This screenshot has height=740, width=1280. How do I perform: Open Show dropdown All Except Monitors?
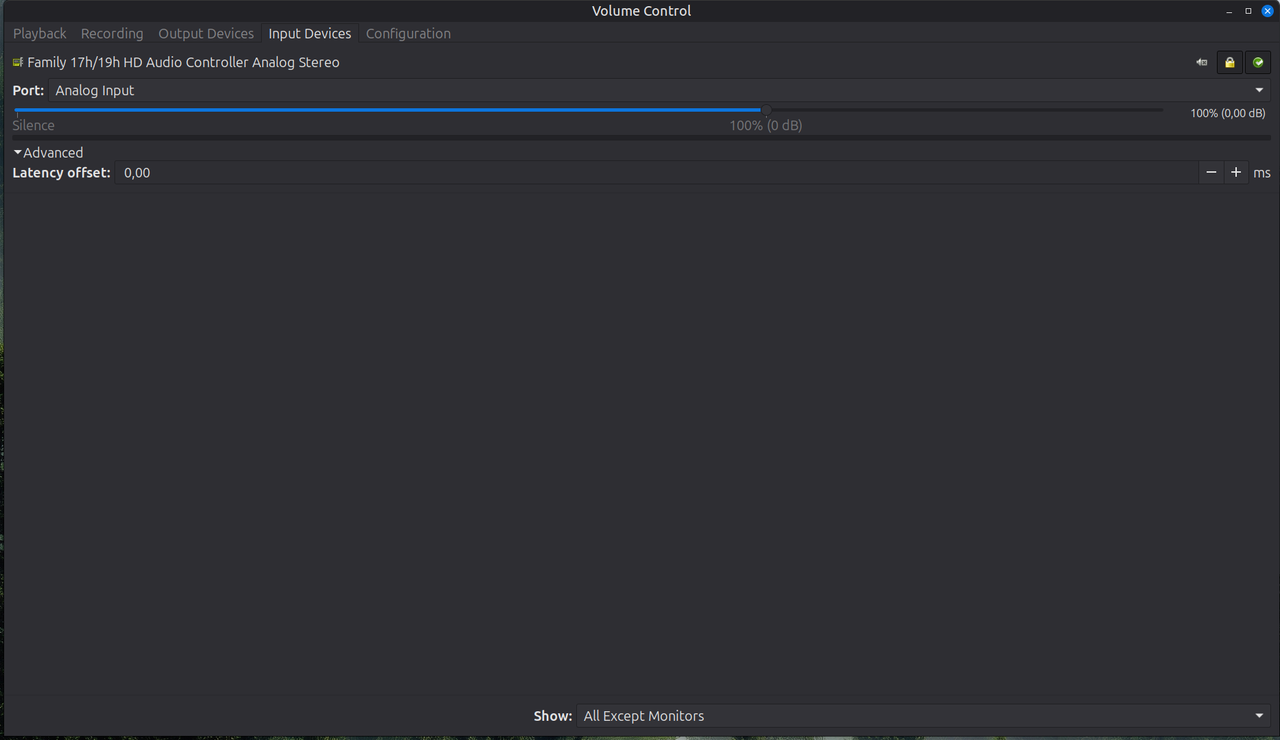pos(925,716)
